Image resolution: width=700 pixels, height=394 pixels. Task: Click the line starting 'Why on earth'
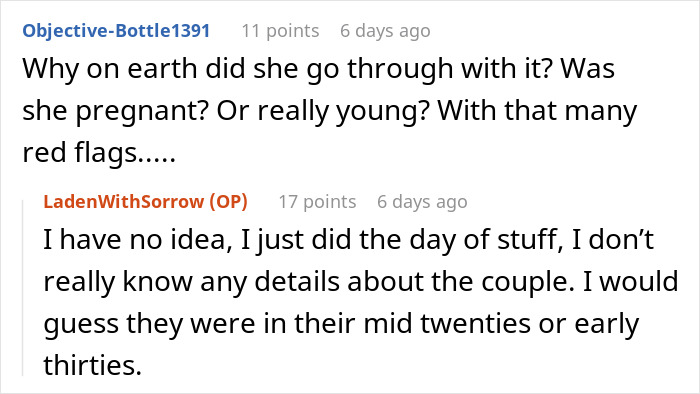(x=318, y=69)
